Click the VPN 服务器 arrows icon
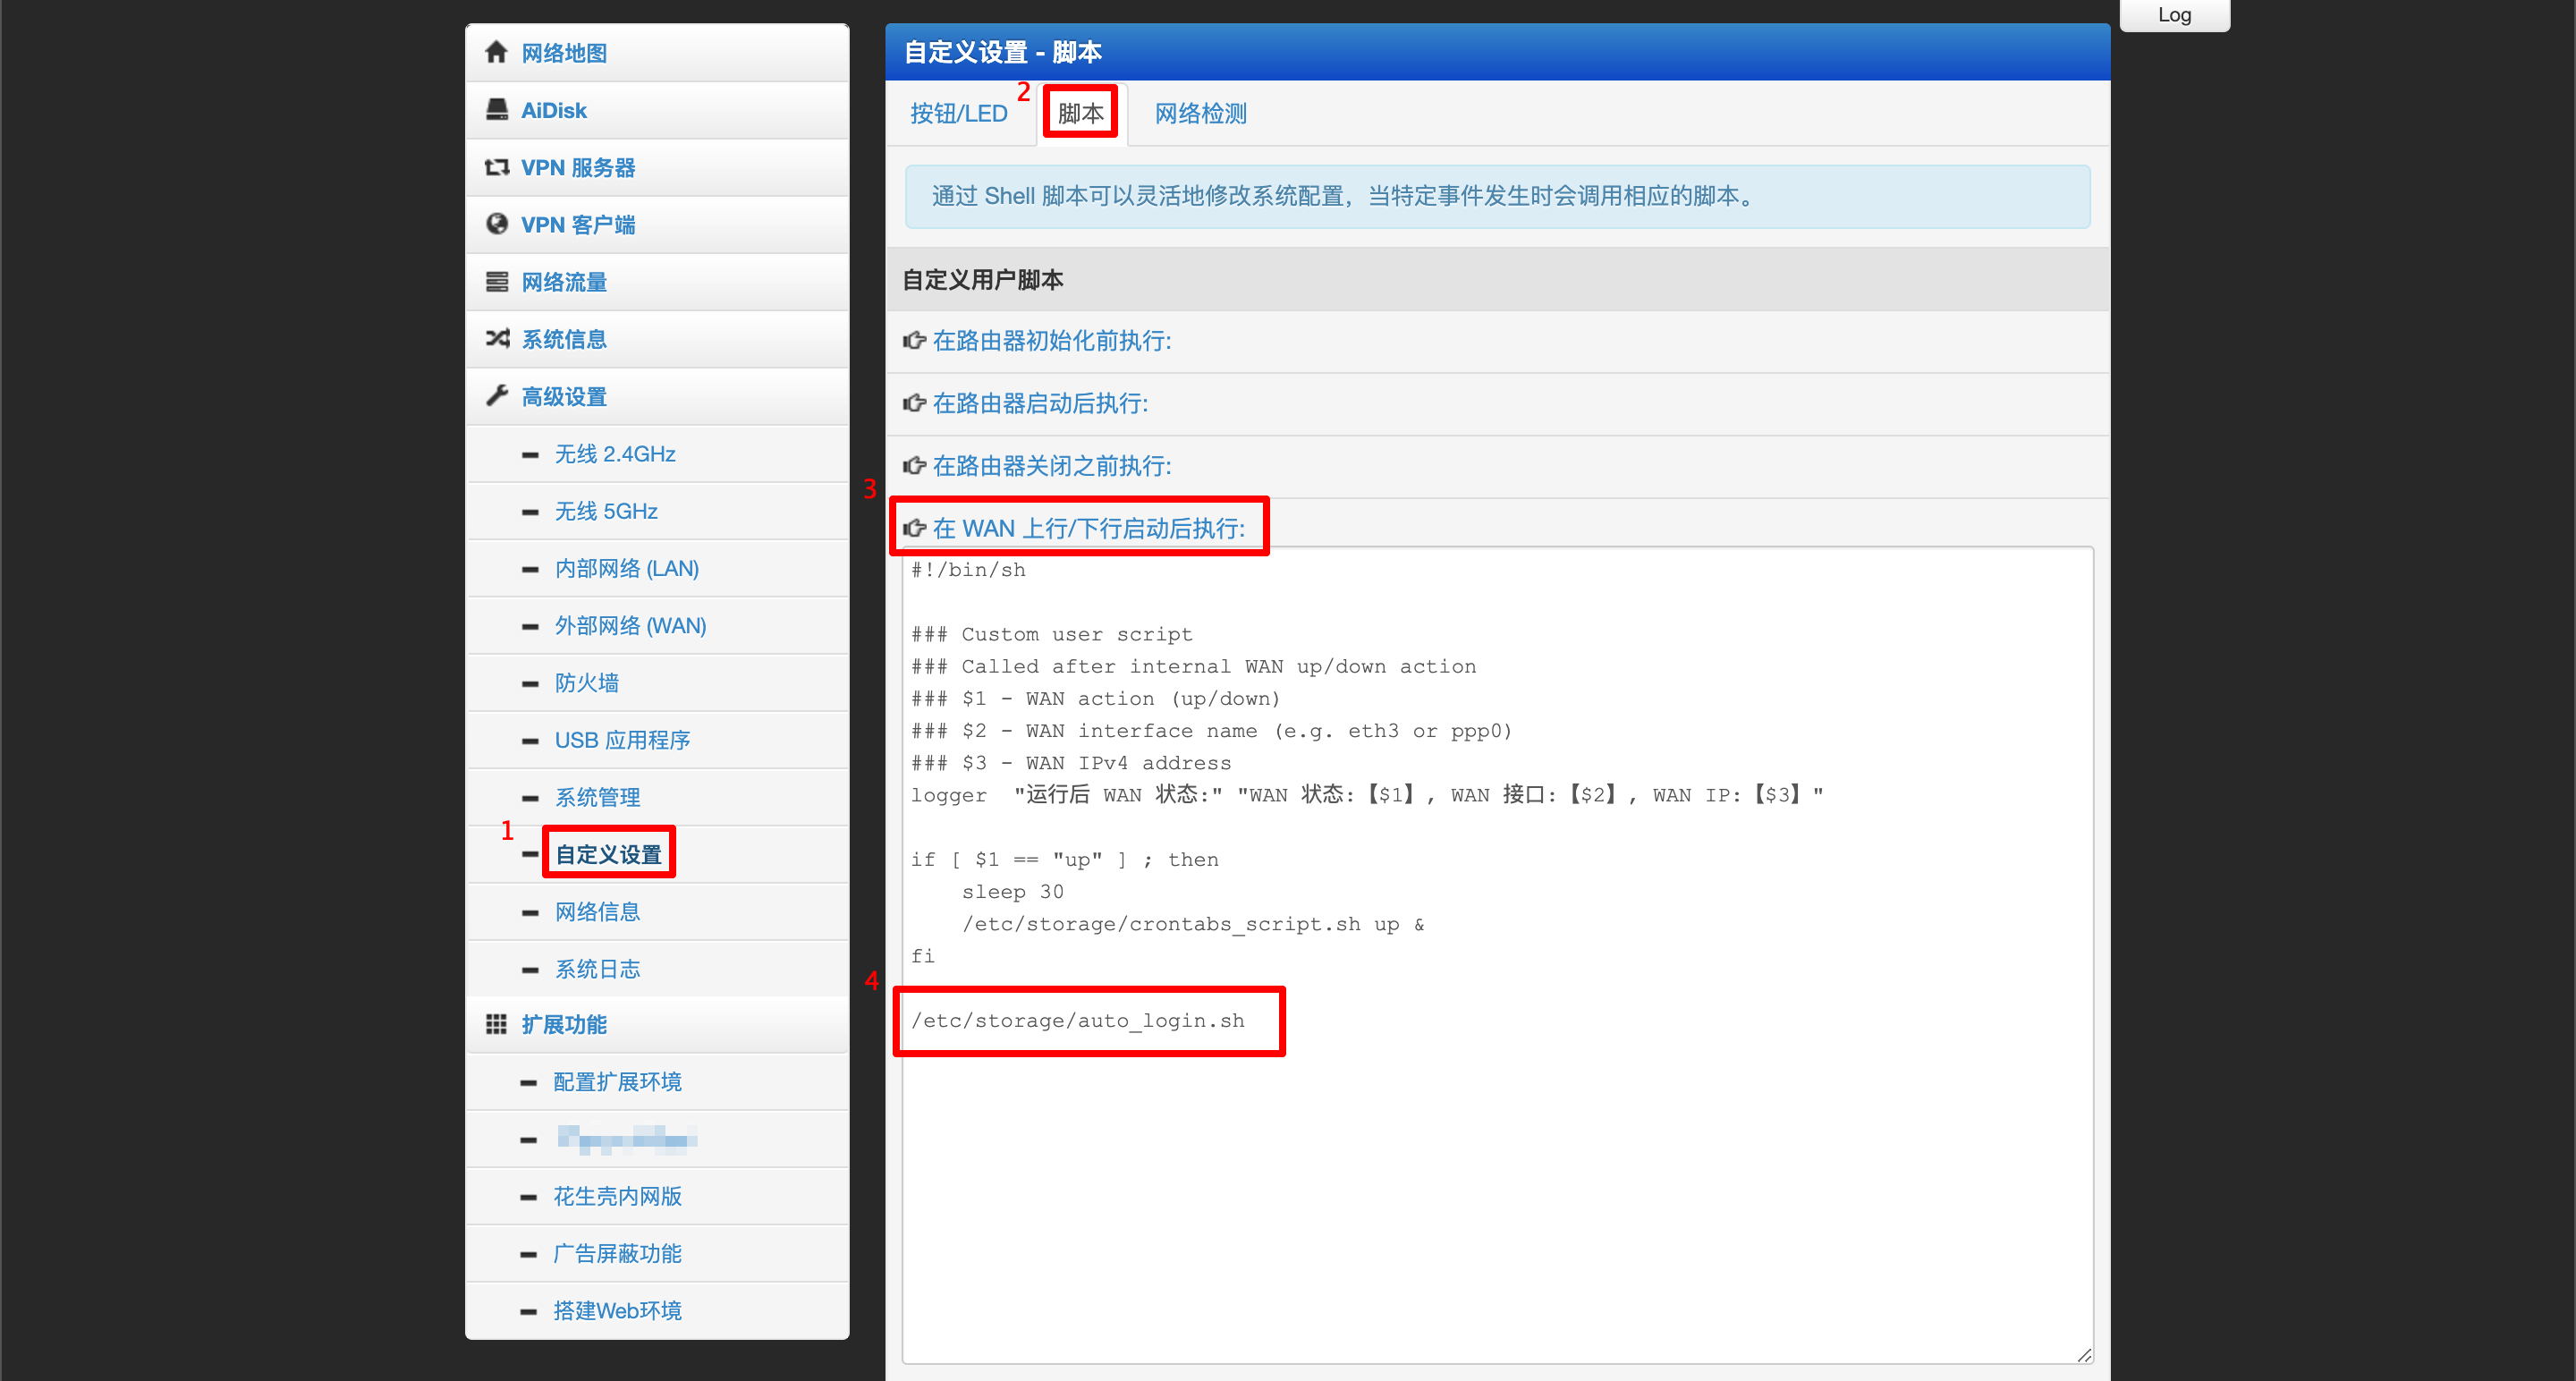Viewport: 2576px width, 1381px height. [x=496, y=167]
